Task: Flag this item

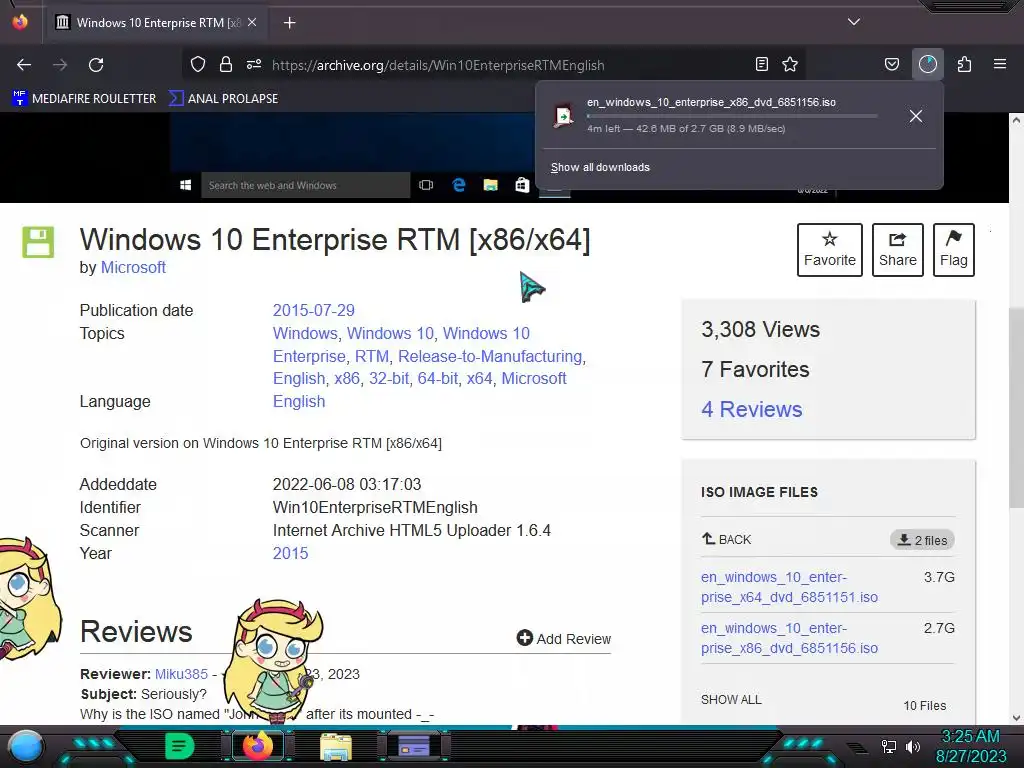Action: point(953,250)
